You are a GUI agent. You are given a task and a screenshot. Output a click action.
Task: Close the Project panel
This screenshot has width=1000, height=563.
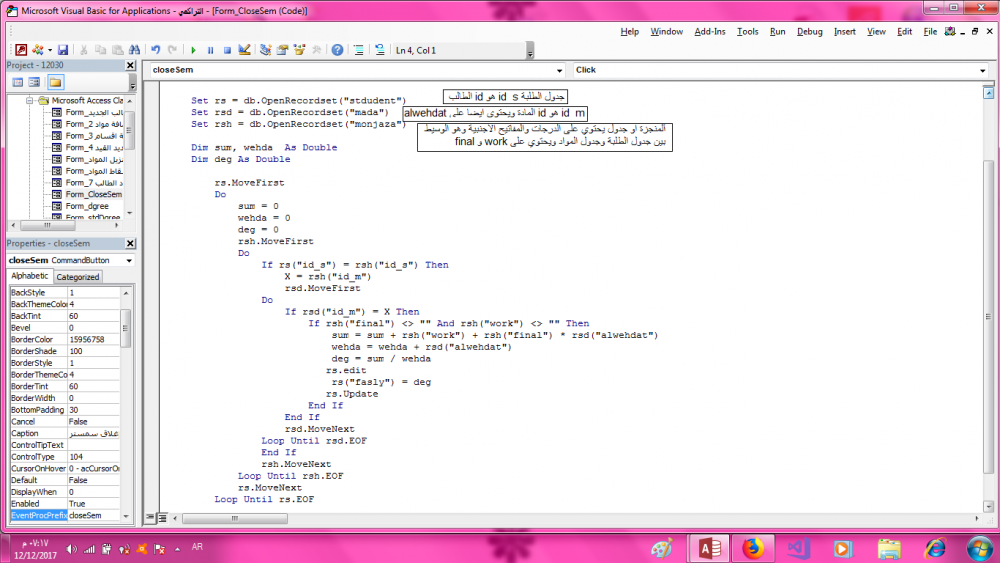tap(130, 65)
